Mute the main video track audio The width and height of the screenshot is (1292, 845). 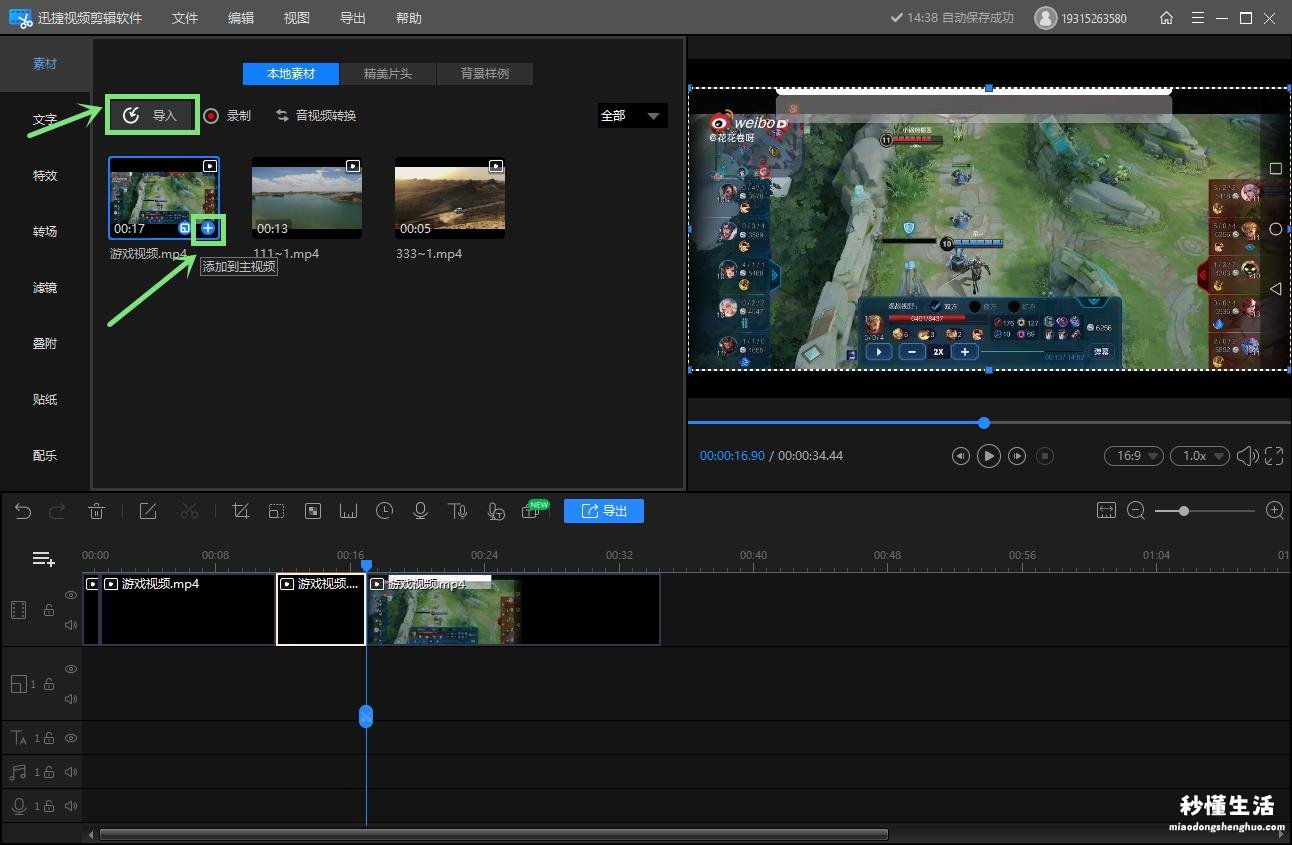71,625
